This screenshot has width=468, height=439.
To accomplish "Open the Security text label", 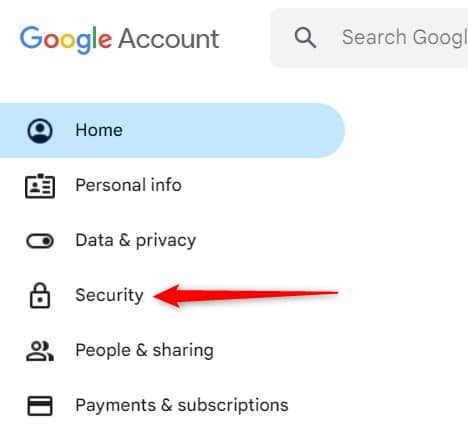I will [109, 296].
